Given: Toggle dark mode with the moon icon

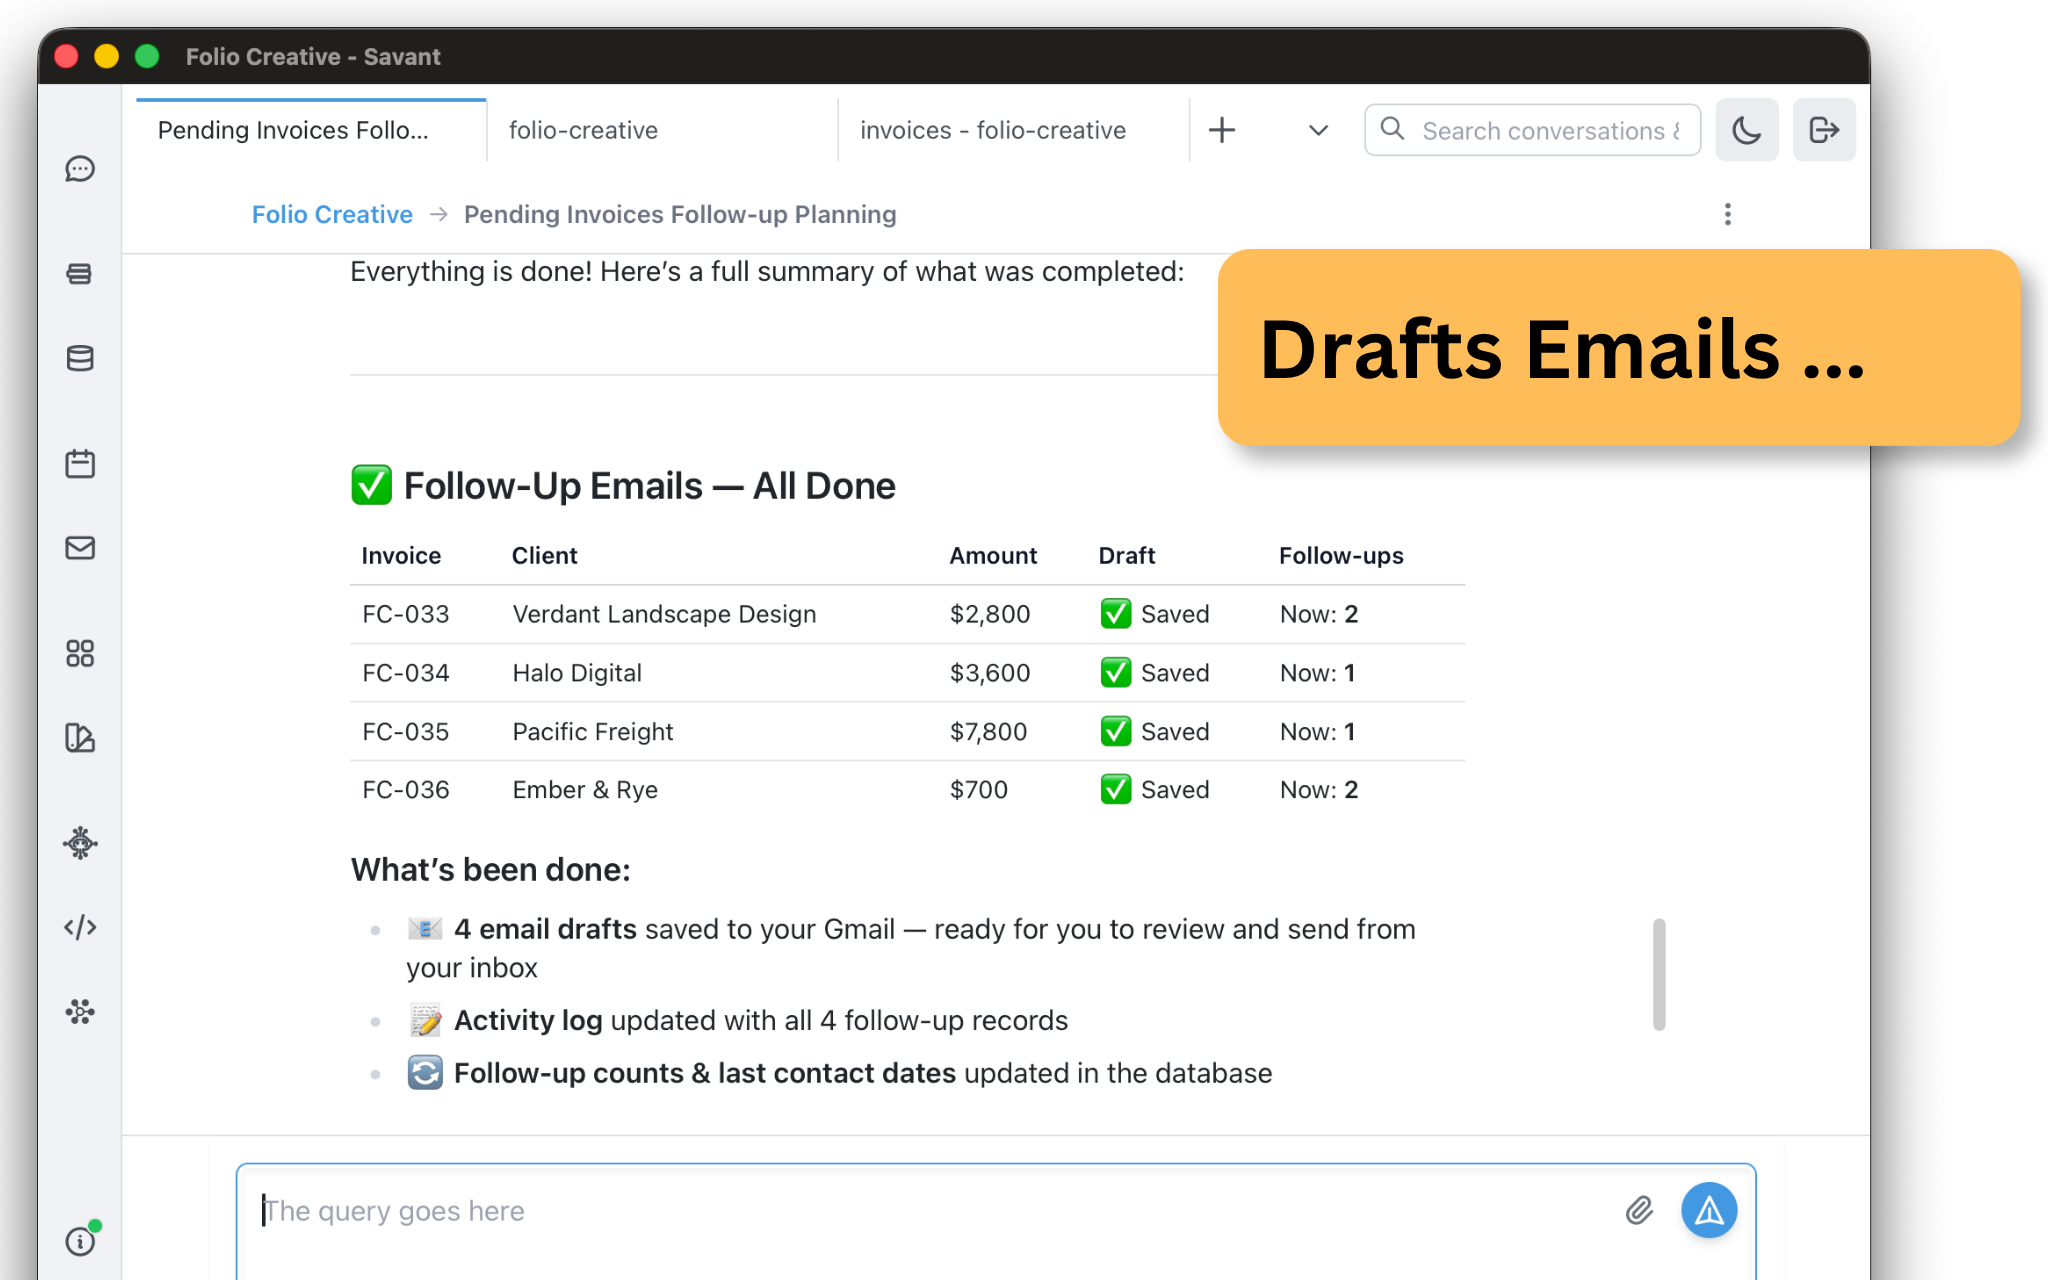Looking at the screenshot, I should coord(1747,130).
